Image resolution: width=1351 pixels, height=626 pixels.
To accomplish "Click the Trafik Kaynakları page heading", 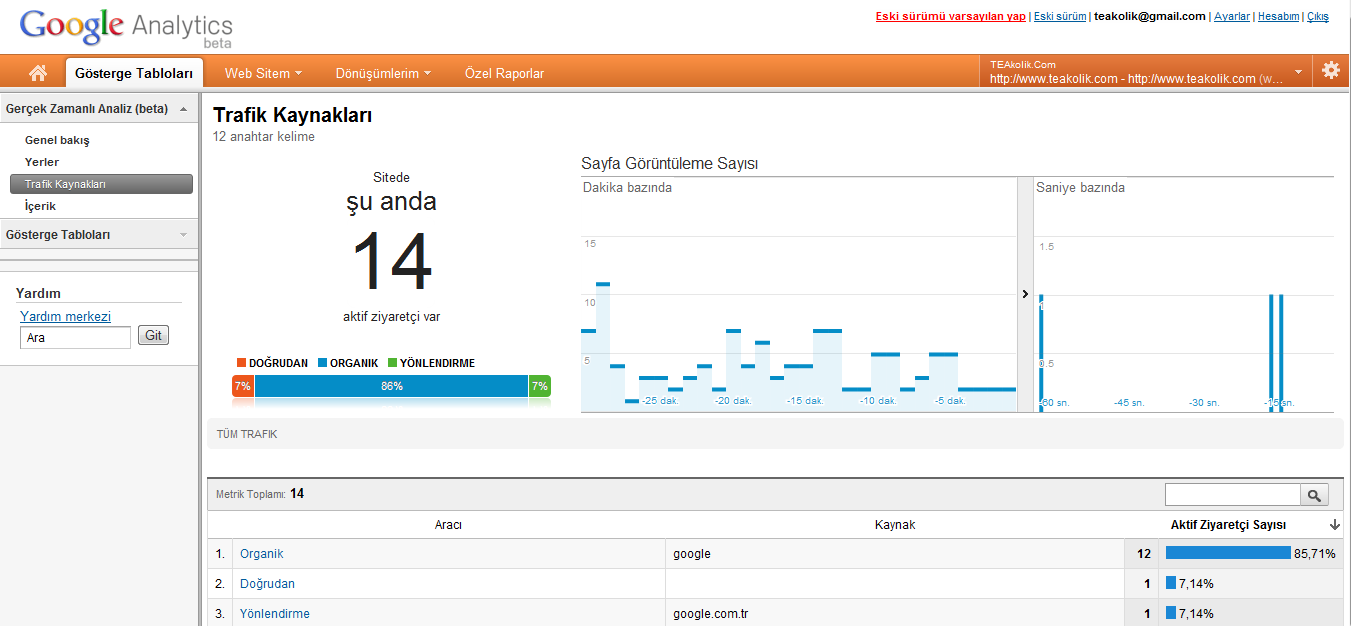I will click(x=293, y=115).
